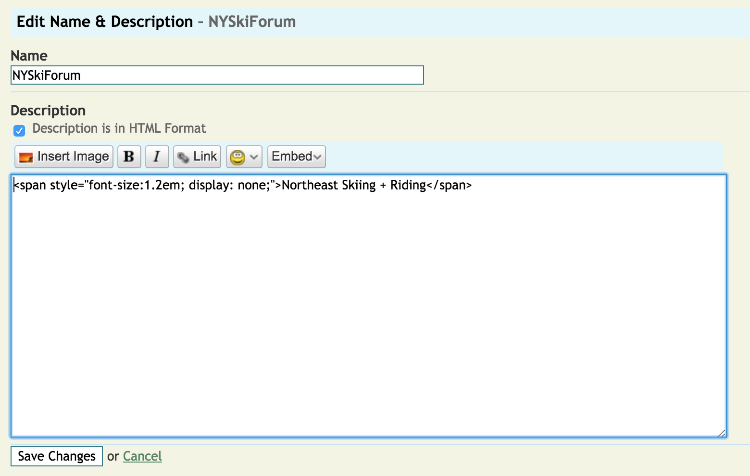Screen dimensions: 750x476
Task: Toggle bold formatting with the B button
Action: coord(129,157)
